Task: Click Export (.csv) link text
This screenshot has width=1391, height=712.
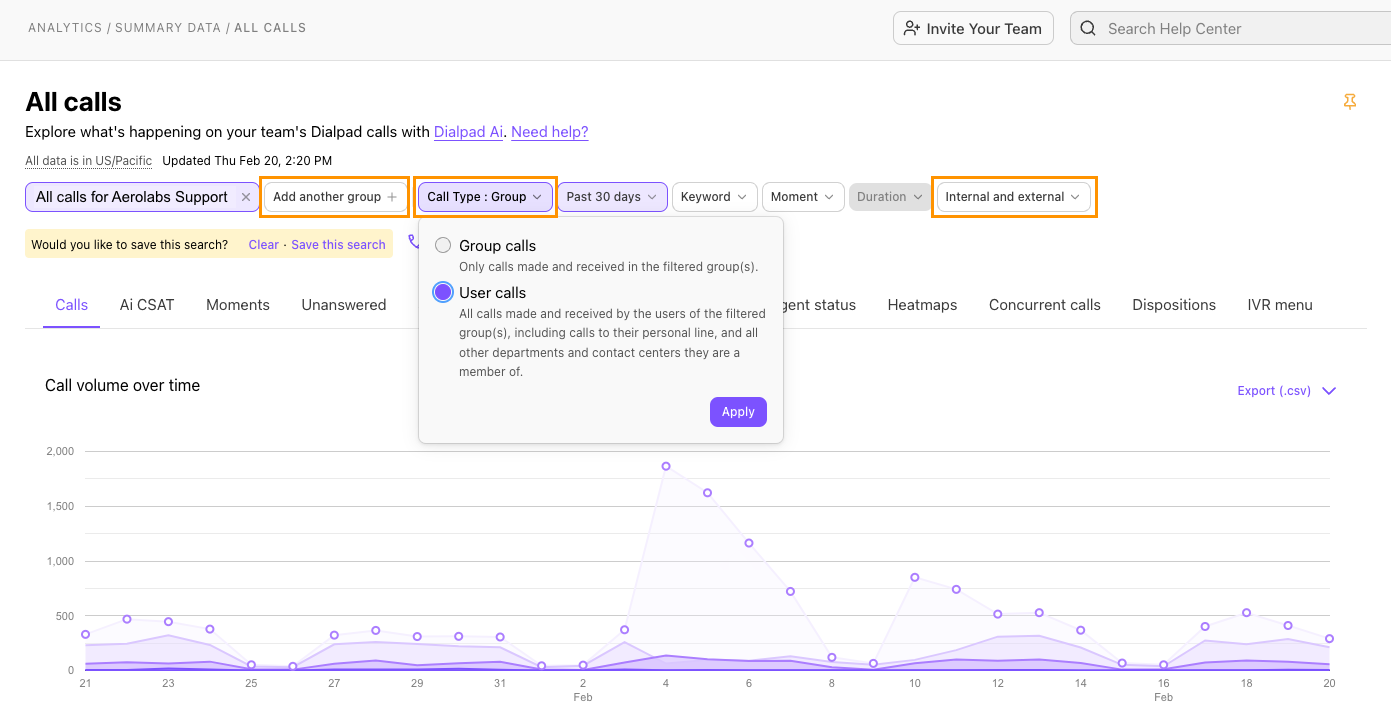Action: point(1274,391)
